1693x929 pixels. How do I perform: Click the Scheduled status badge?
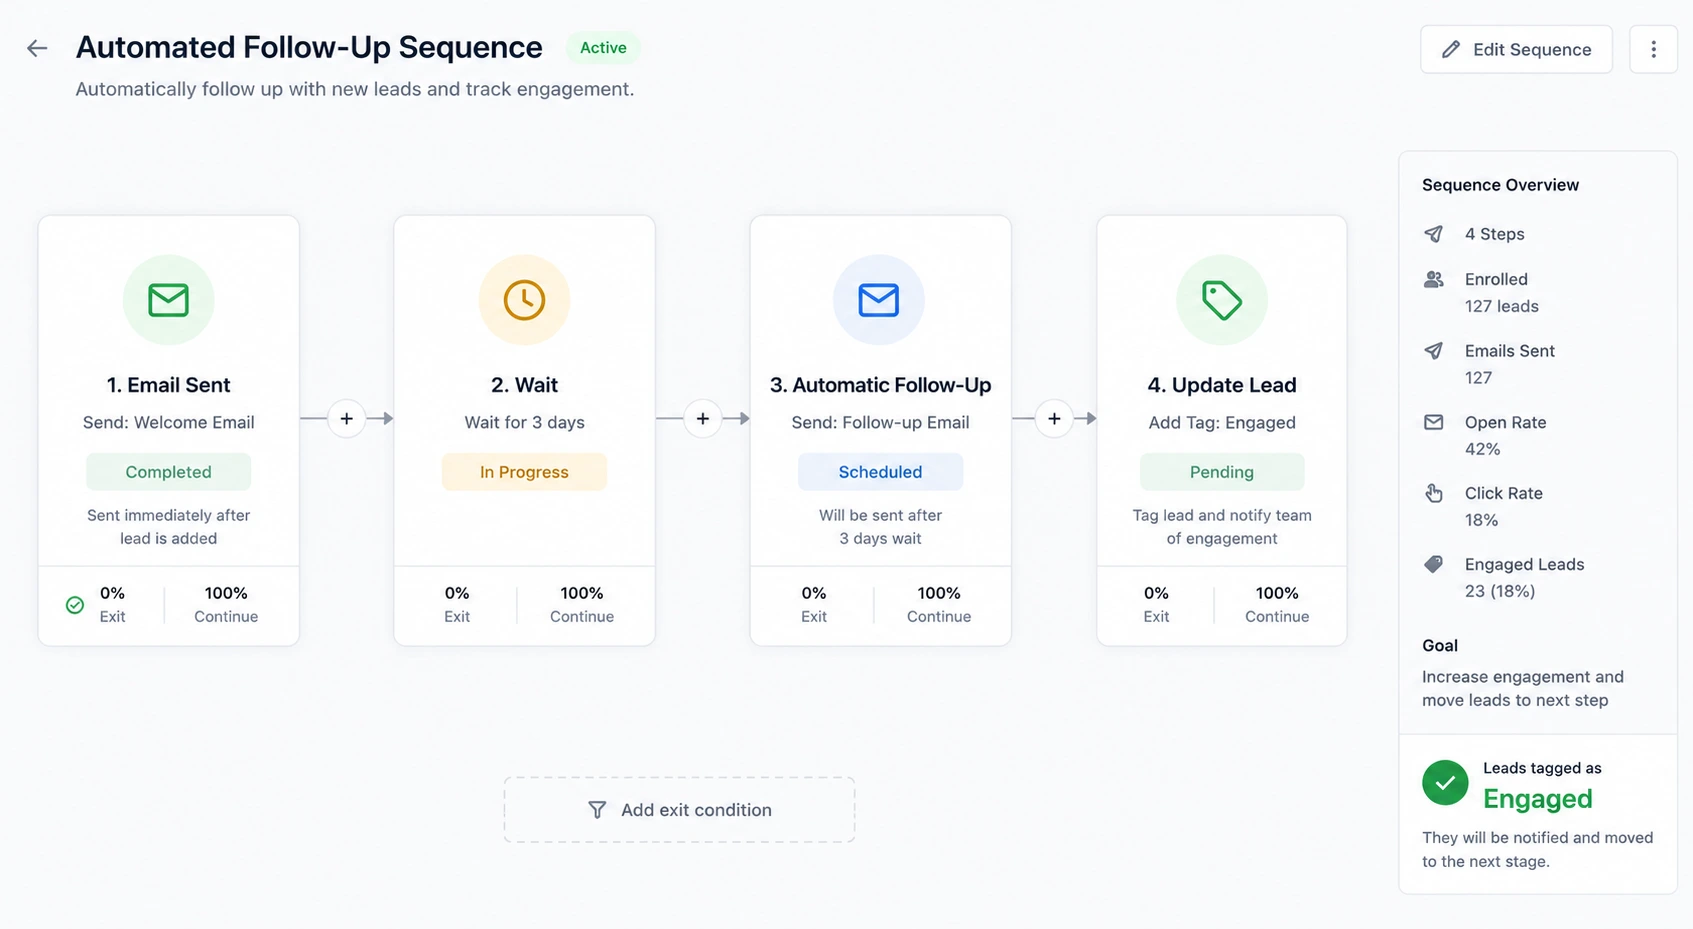coord(880,472)
